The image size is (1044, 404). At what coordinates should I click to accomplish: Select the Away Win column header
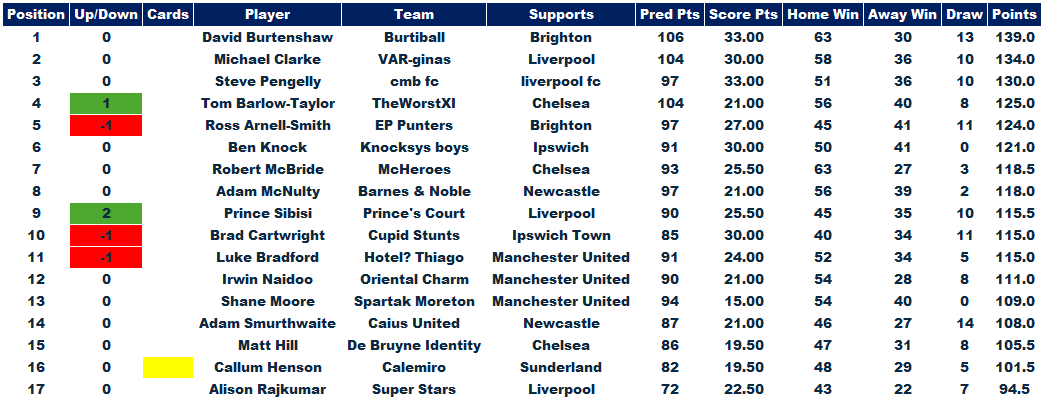pyautogui.click(x=902, y=14)
